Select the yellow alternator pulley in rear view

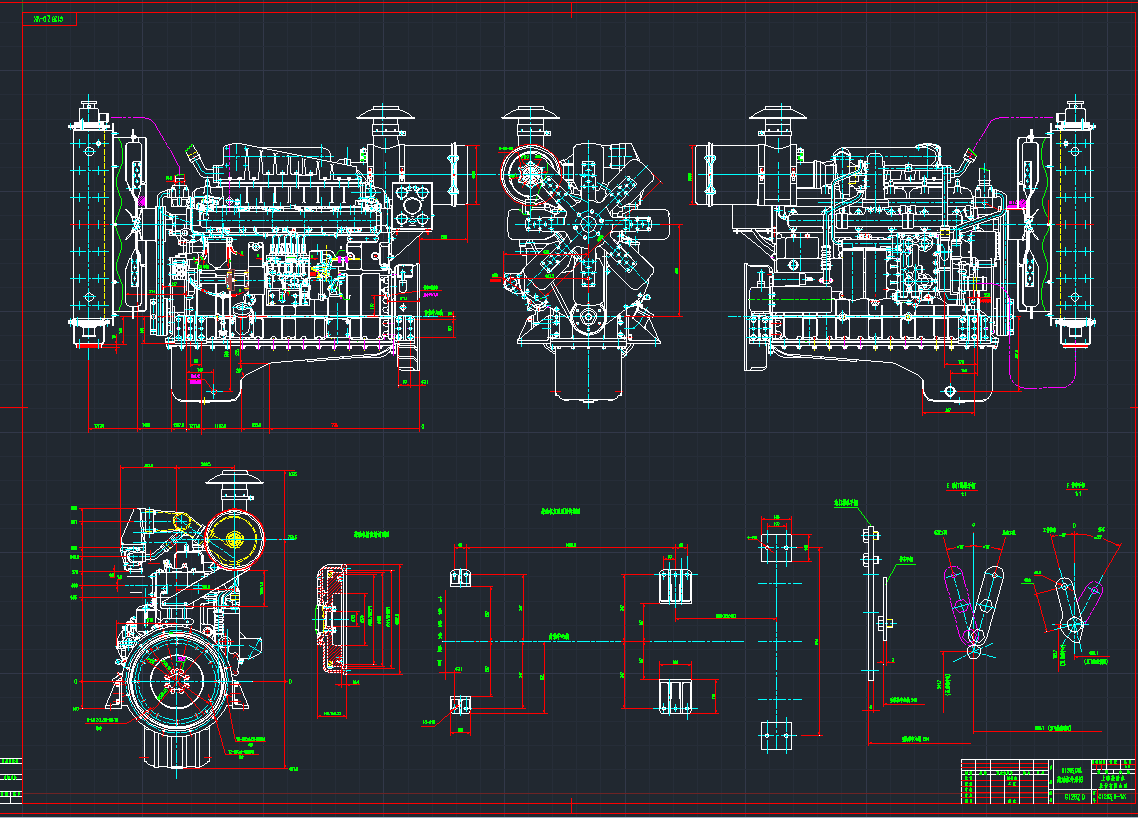(238, 539)
